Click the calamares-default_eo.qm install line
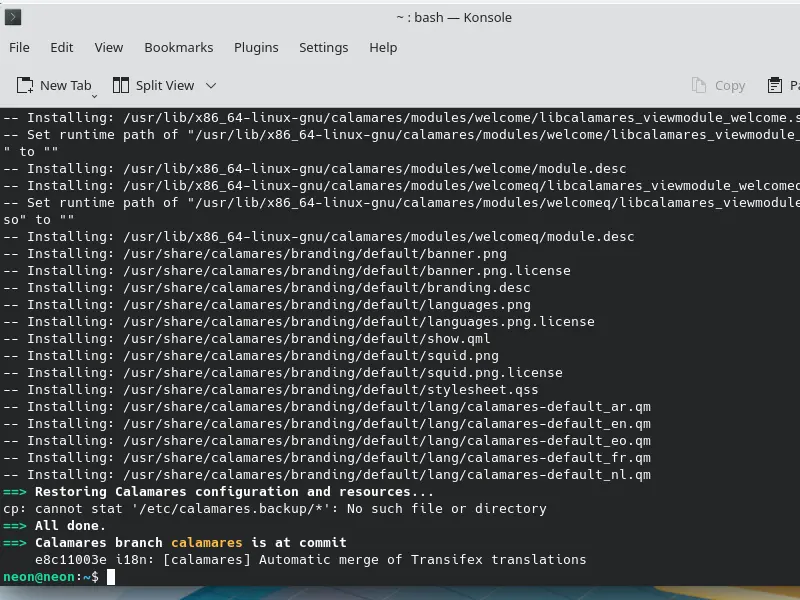This screenshot has width=800, height=600. (327, 441)
